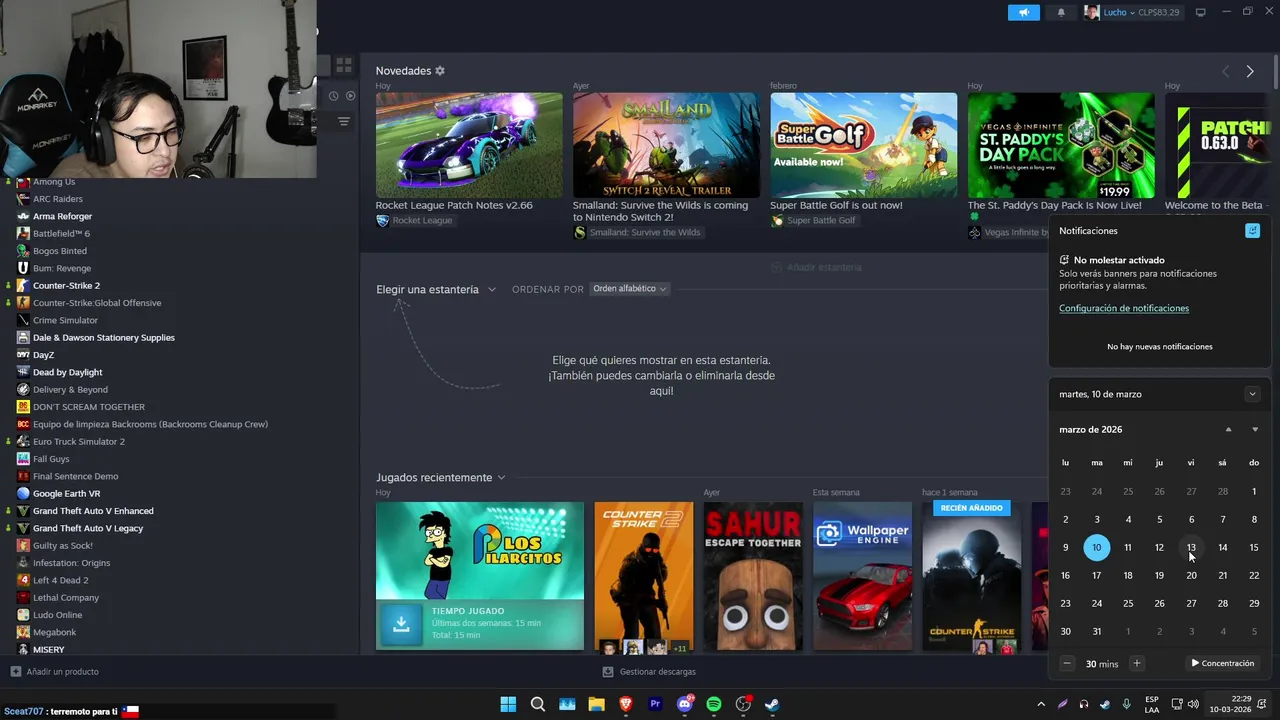Open Premiere Pro from taskbar

click(655, 704)
